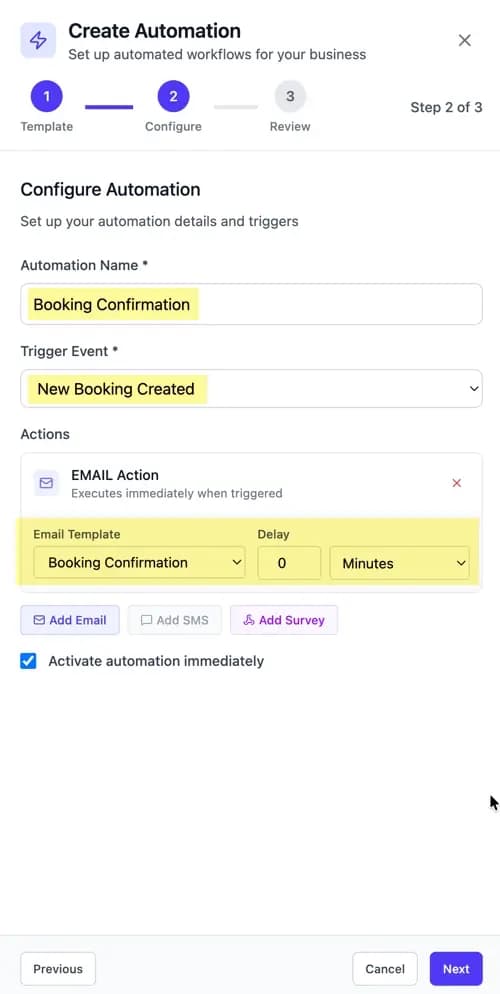Click the Delay value field
Image resolution: width=500 pixels, height=994 pixels.
(x=289, y=563)
